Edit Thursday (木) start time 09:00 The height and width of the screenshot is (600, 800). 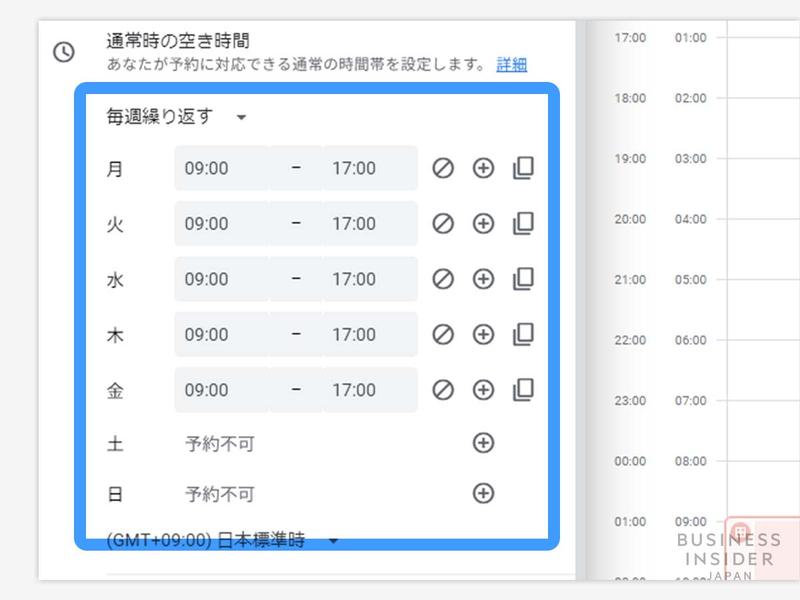click(221, 335)
